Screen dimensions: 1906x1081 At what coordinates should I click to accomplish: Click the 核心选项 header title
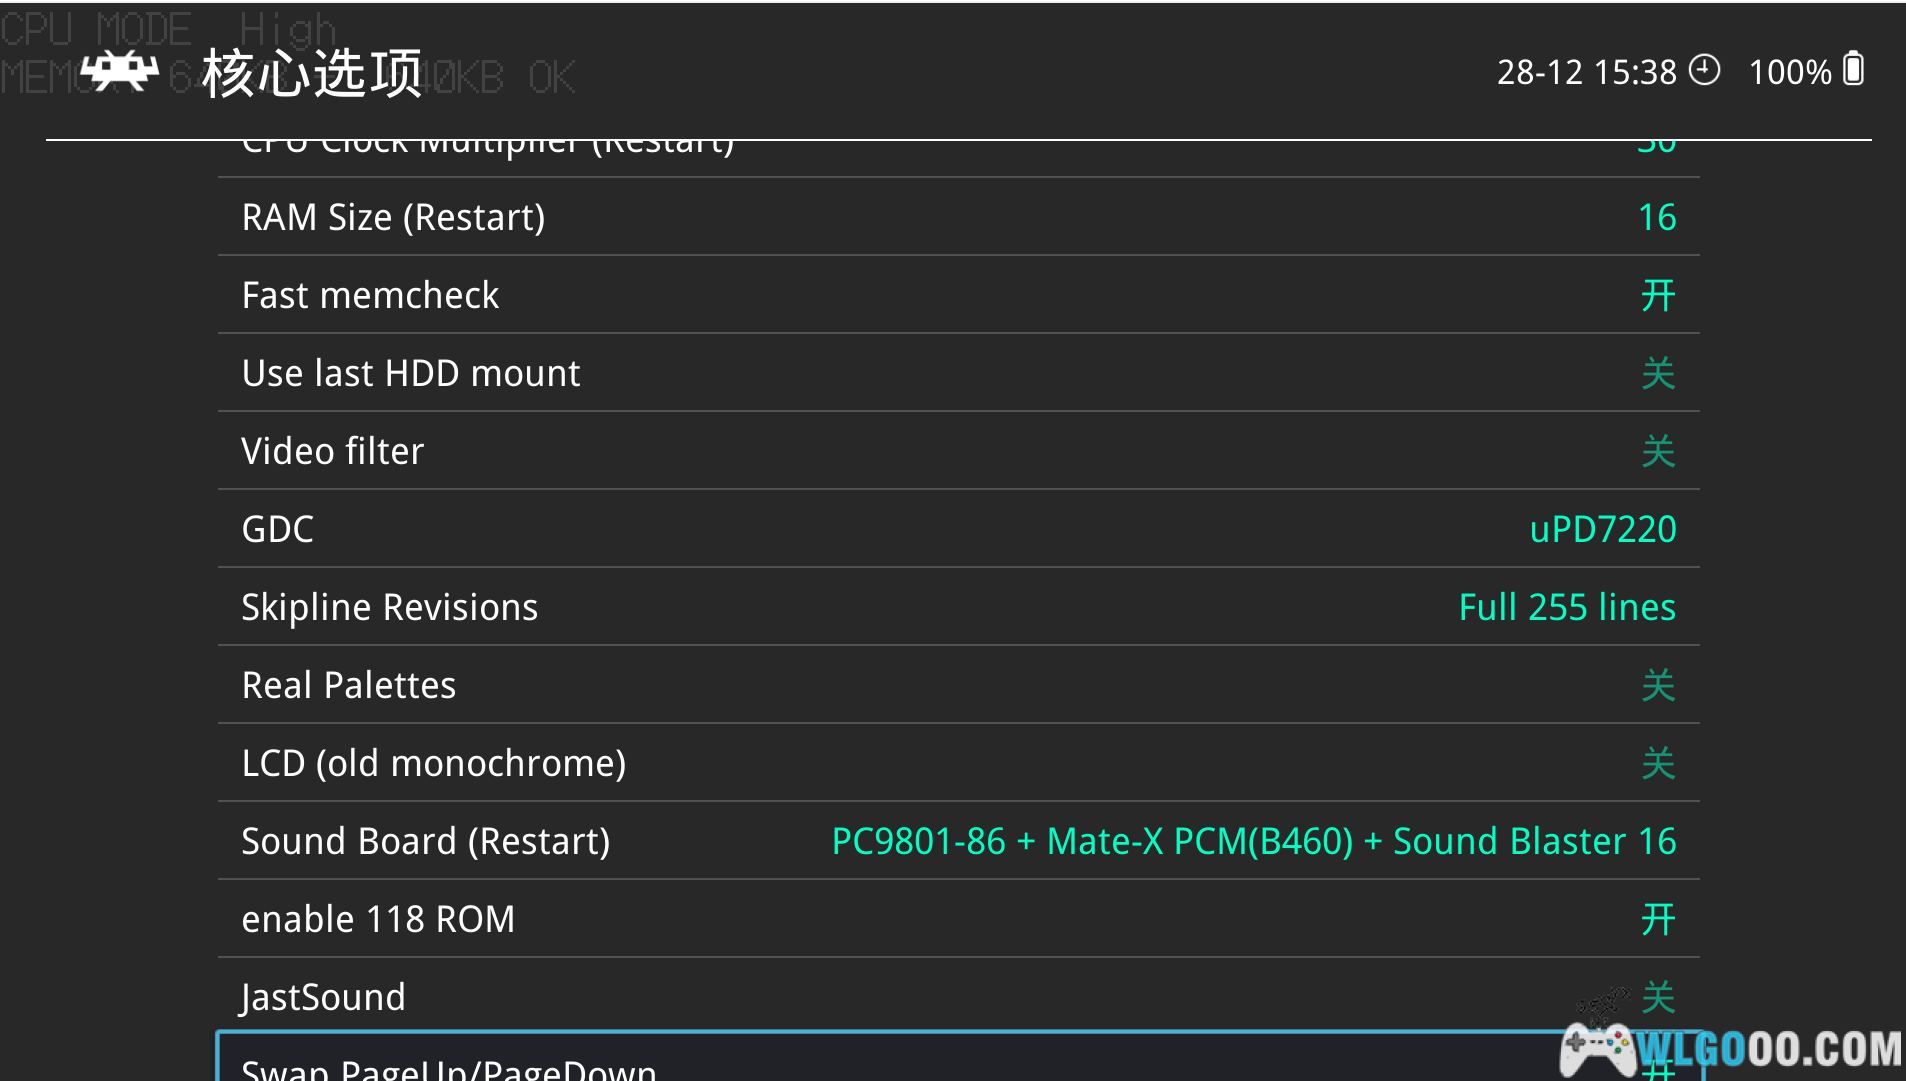[x=312, y=73]
